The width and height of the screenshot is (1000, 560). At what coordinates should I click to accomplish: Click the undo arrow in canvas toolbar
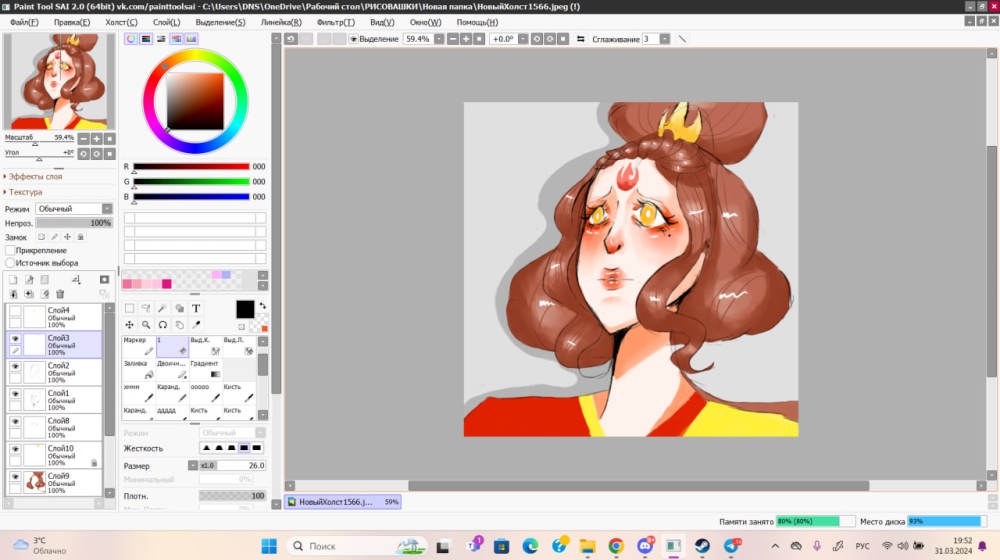pyautogui.click(x=291, y=39)
